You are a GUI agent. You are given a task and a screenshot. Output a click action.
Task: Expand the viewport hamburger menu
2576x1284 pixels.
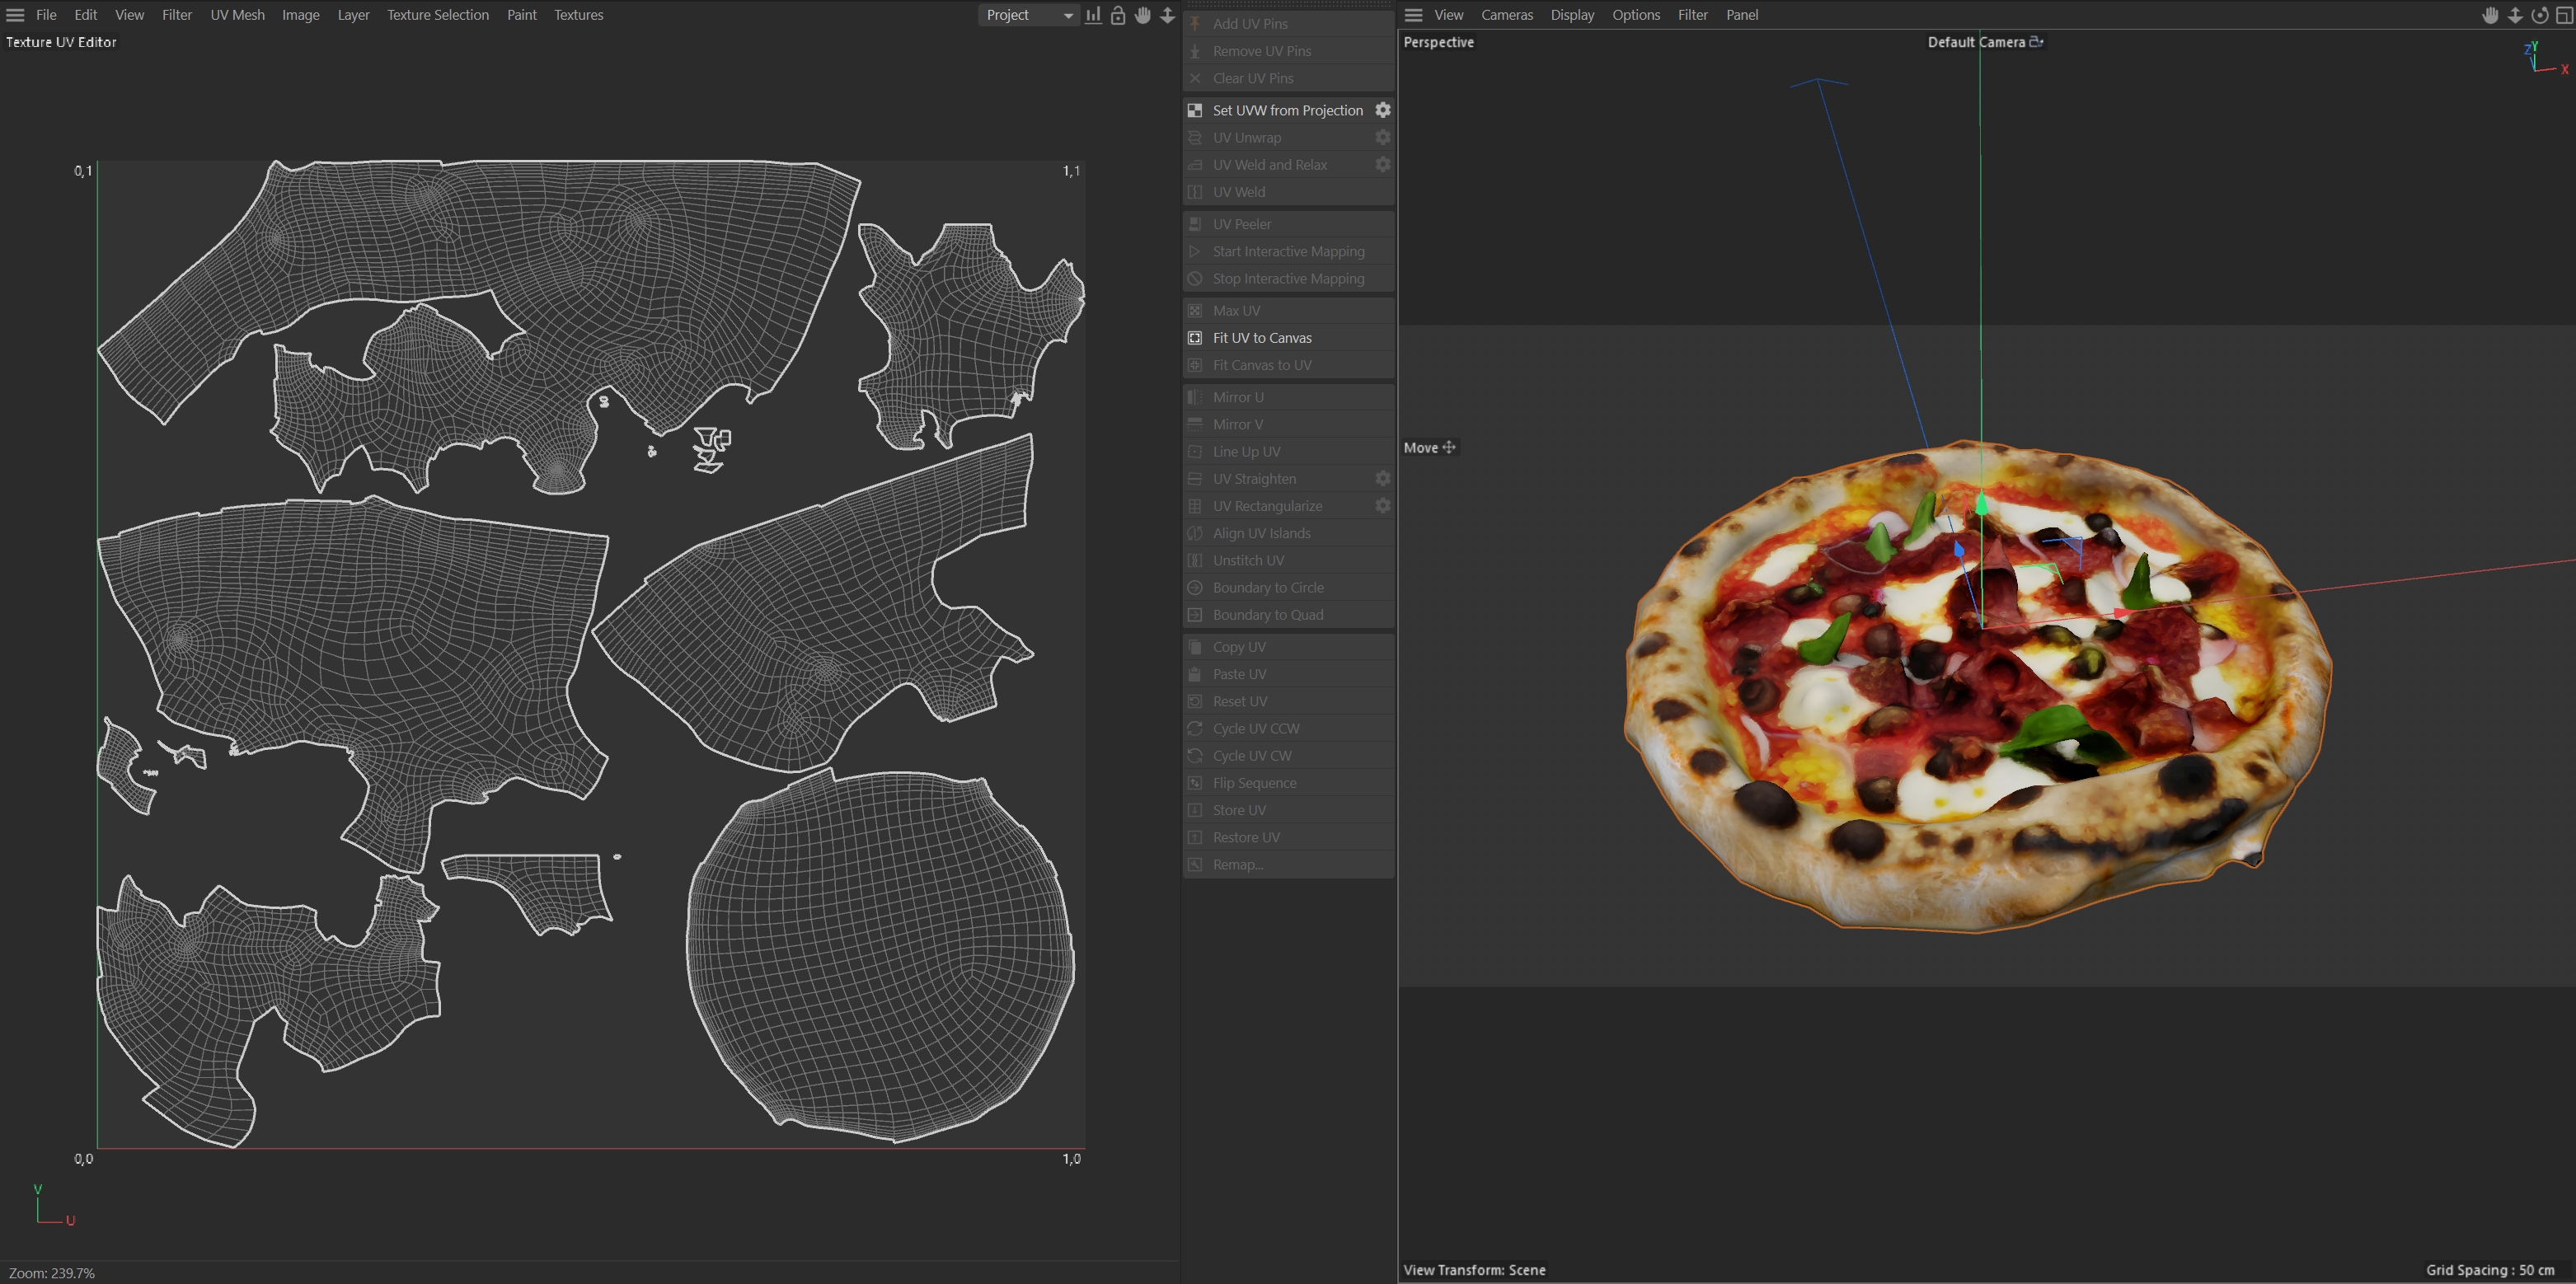tap(1413, 15)
